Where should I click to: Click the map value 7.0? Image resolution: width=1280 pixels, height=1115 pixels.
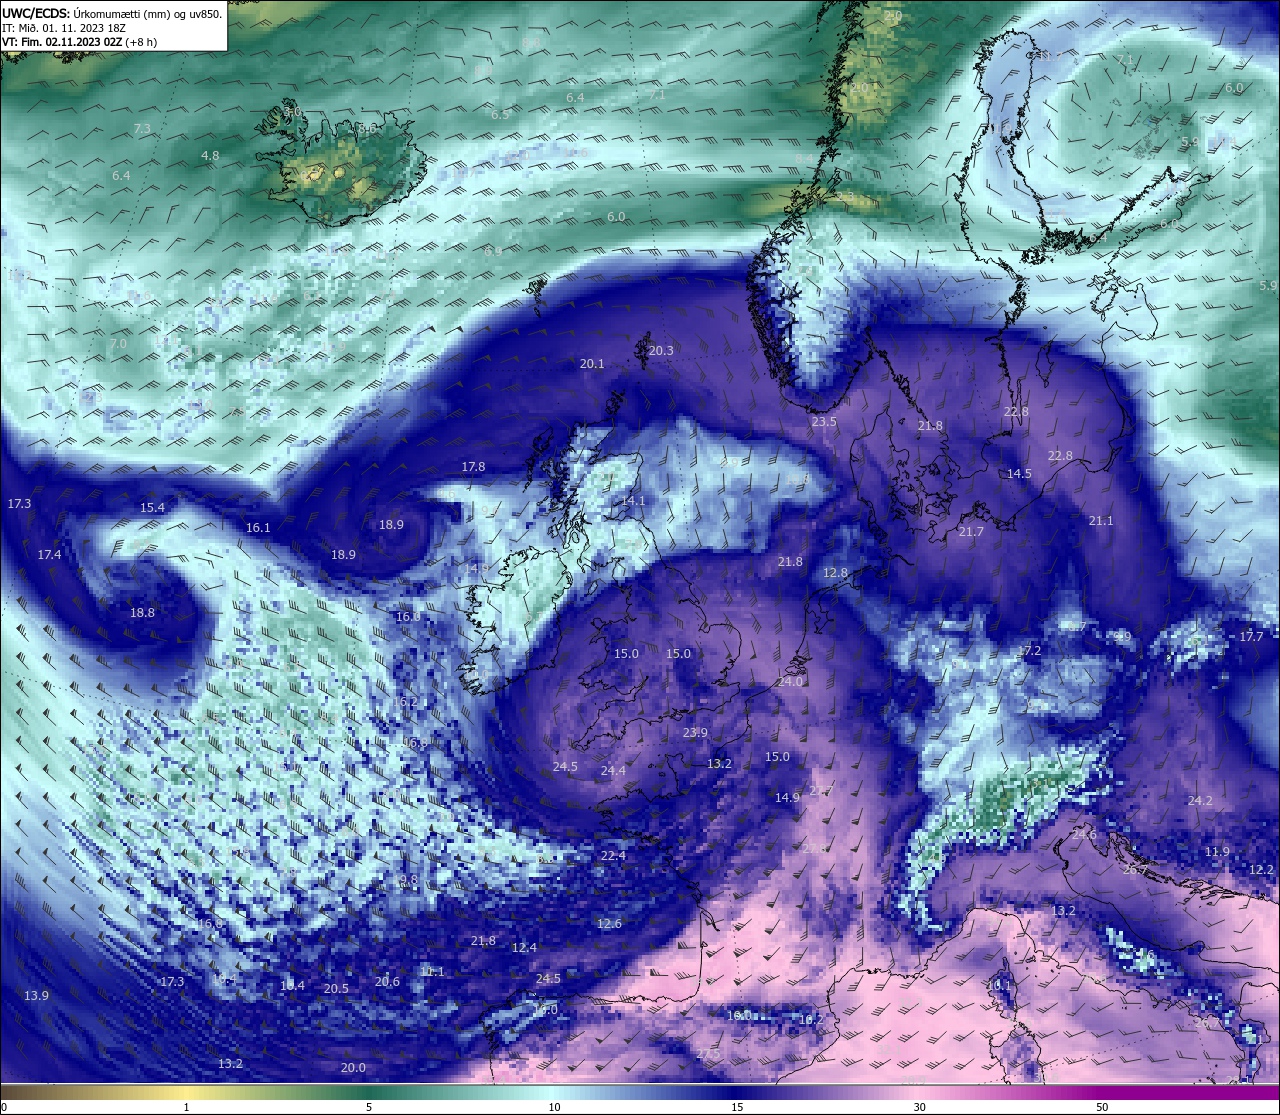tap(118, 344)
